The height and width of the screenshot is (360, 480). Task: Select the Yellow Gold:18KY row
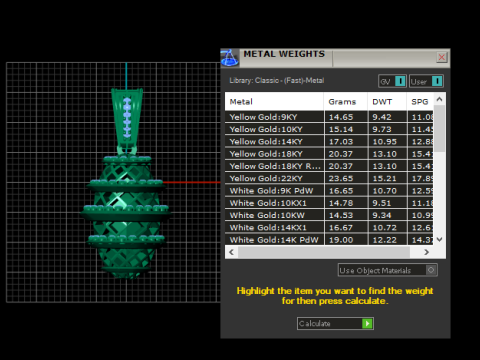[329, 154]
